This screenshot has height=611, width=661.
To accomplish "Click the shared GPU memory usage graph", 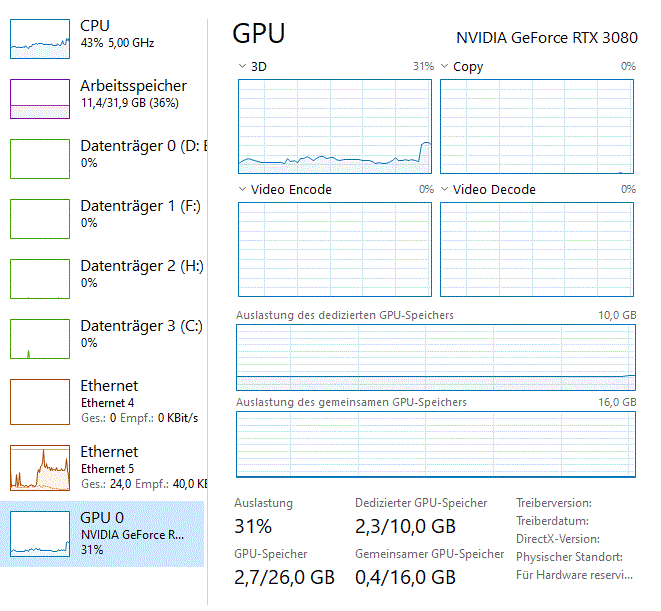I will click(x=435, y=443).
